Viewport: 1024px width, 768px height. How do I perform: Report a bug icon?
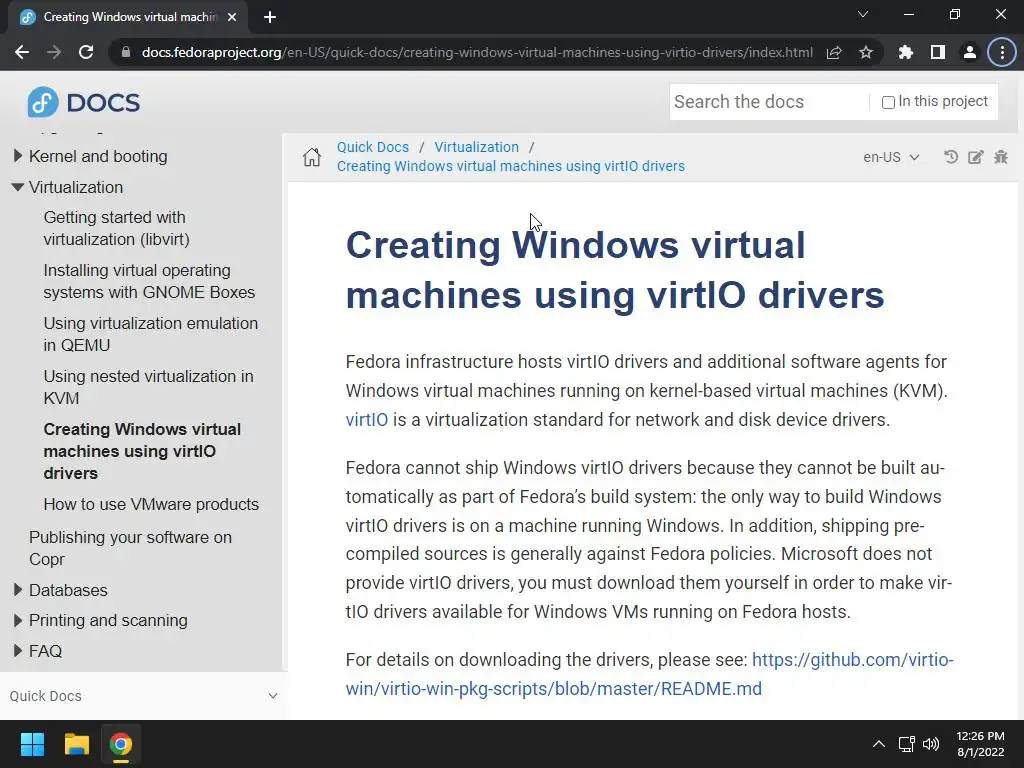pyautogui.click(x=1000, y=157)
